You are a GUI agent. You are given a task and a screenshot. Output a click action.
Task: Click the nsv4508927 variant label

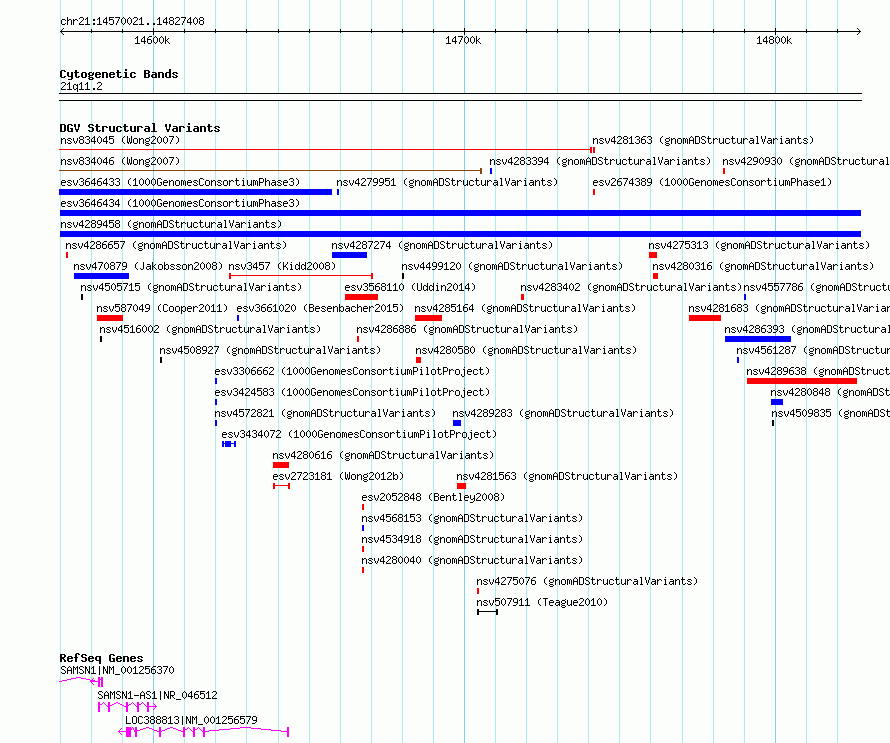pyautogui.click(x=270, y=350)
